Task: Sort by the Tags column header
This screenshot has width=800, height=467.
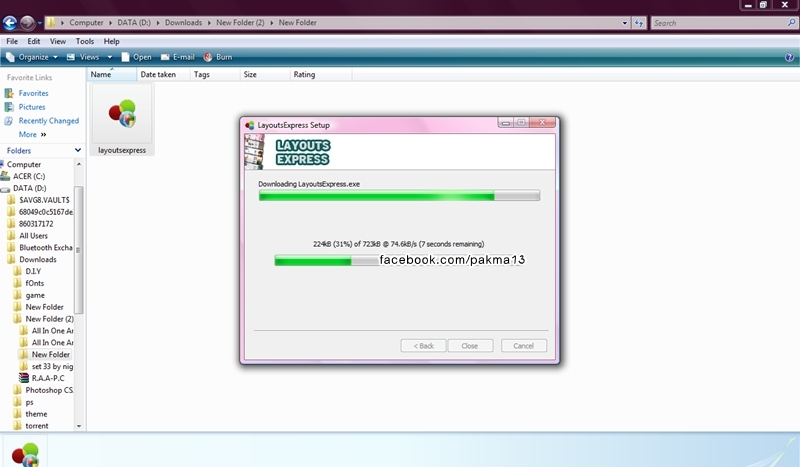Action: [215, 75]
